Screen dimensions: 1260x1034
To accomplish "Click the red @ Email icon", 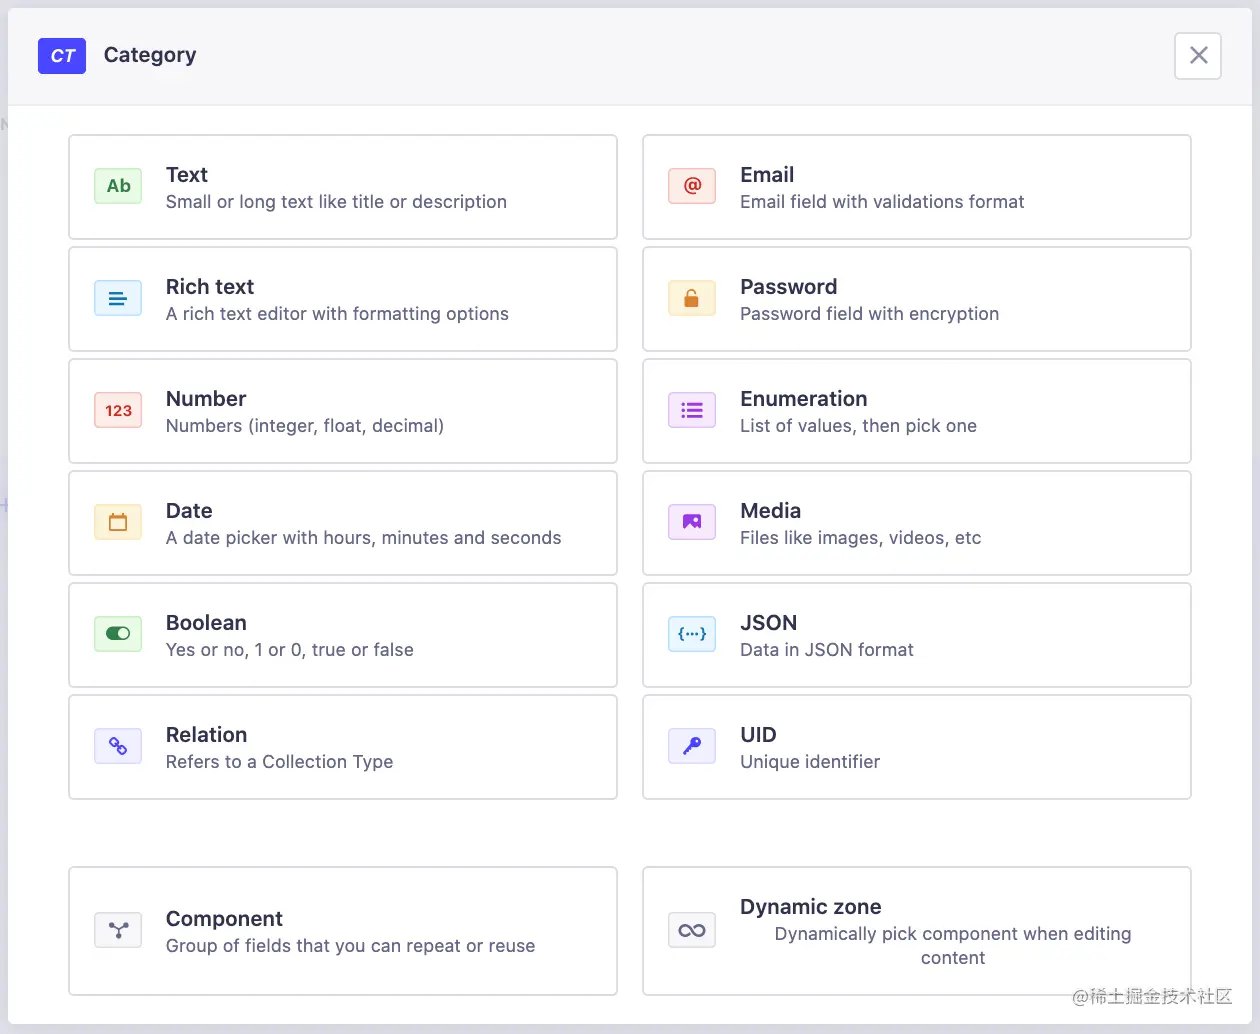I will [x=692, y=186].
